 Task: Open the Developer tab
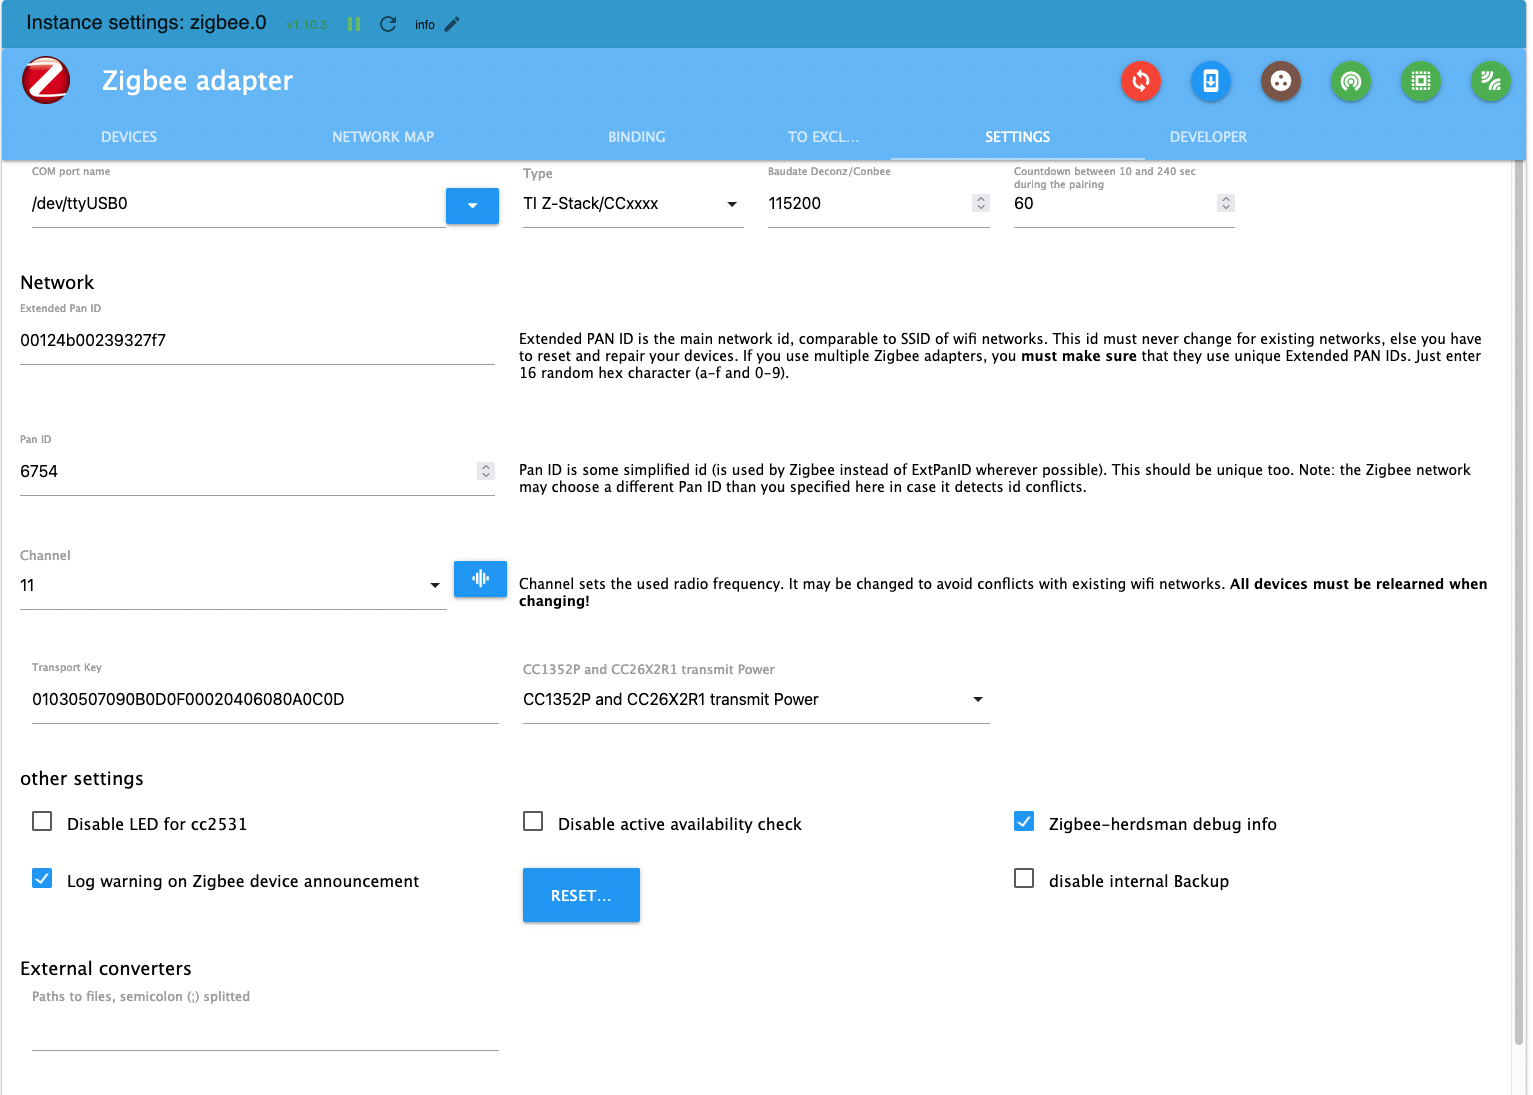(x=1208, y=137)
